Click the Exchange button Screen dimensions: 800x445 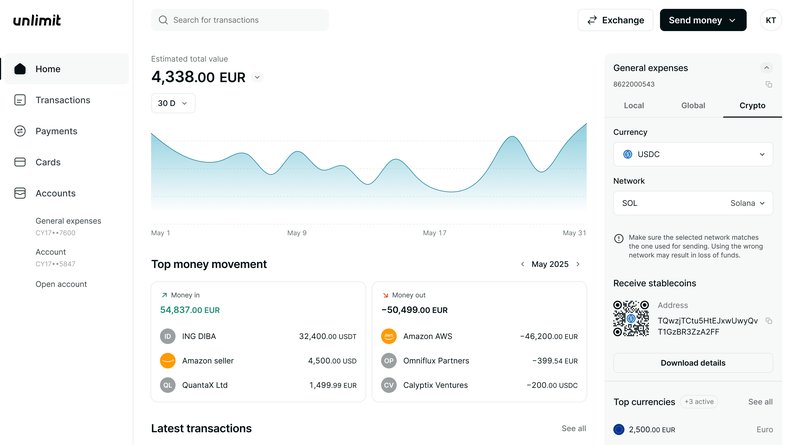click(x=615, y=20)
